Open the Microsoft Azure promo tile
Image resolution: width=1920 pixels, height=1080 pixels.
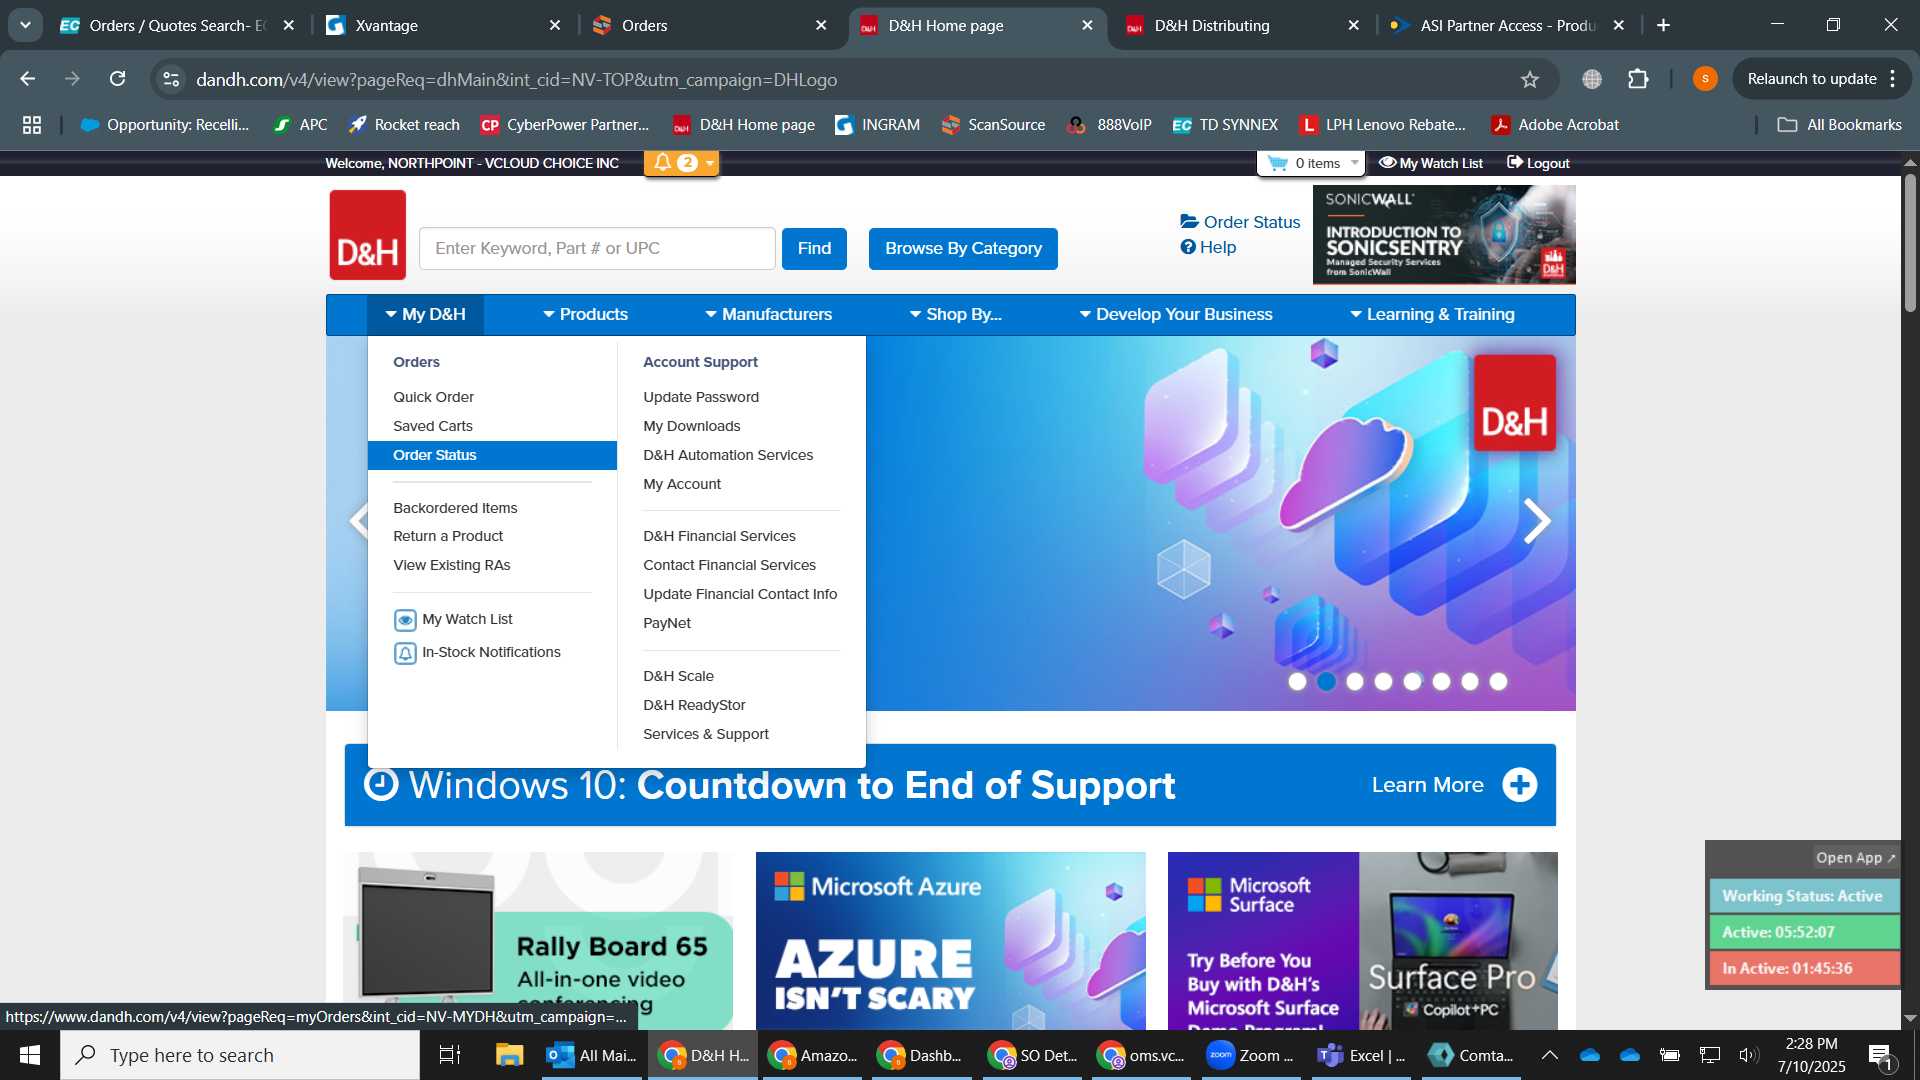(951, 941)
